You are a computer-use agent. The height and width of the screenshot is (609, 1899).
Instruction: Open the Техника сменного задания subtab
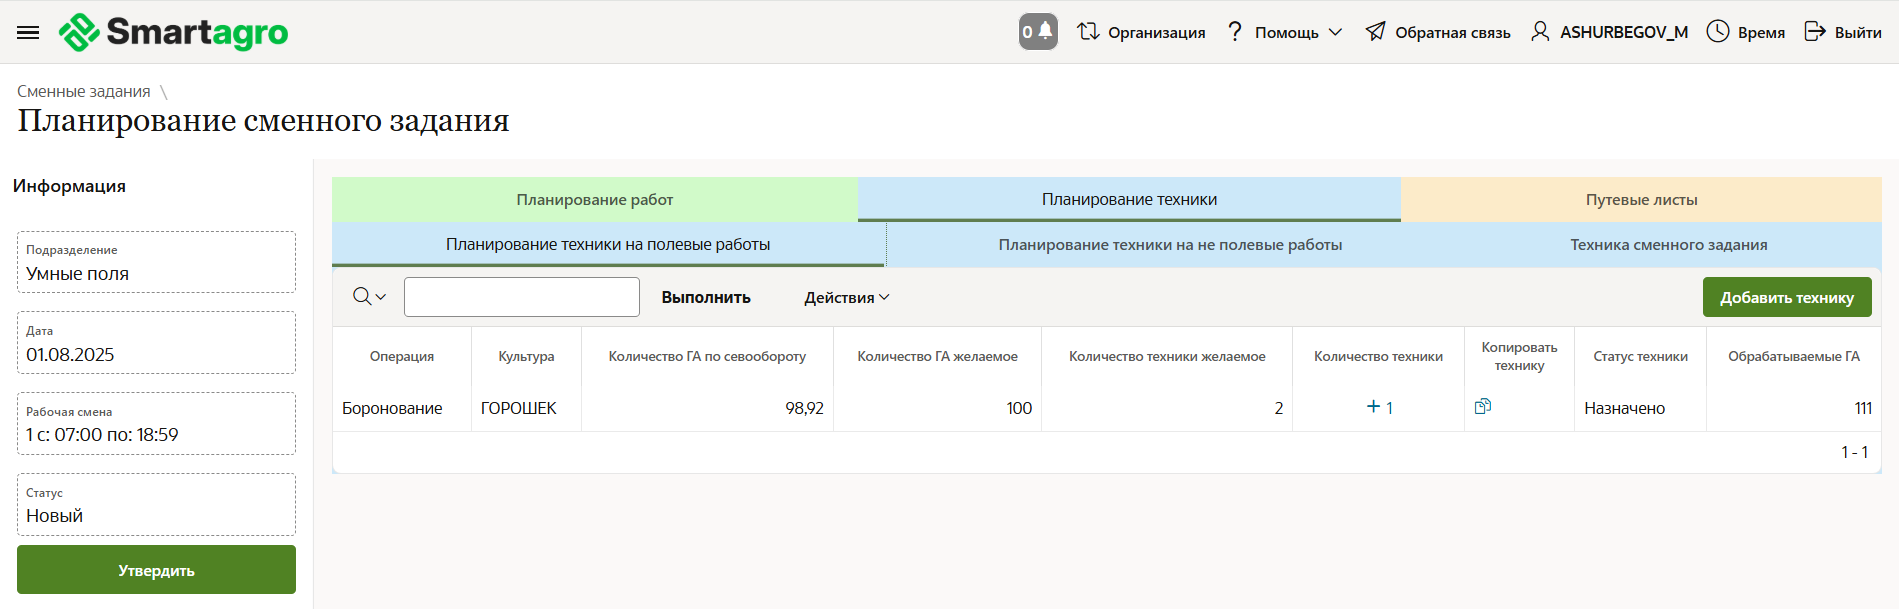pos(1668,245)
